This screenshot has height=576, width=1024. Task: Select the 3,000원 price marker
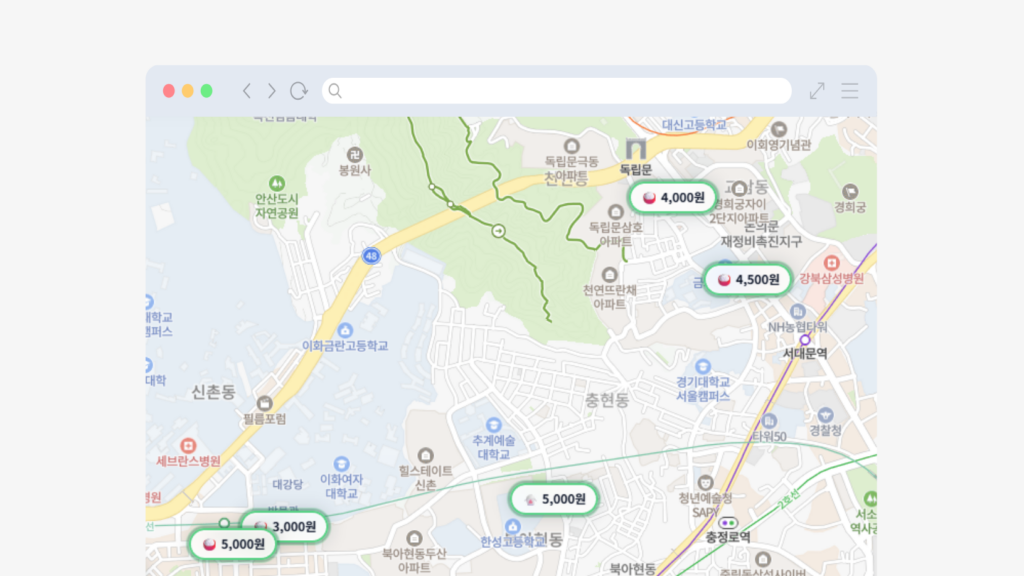coord(287,524)
